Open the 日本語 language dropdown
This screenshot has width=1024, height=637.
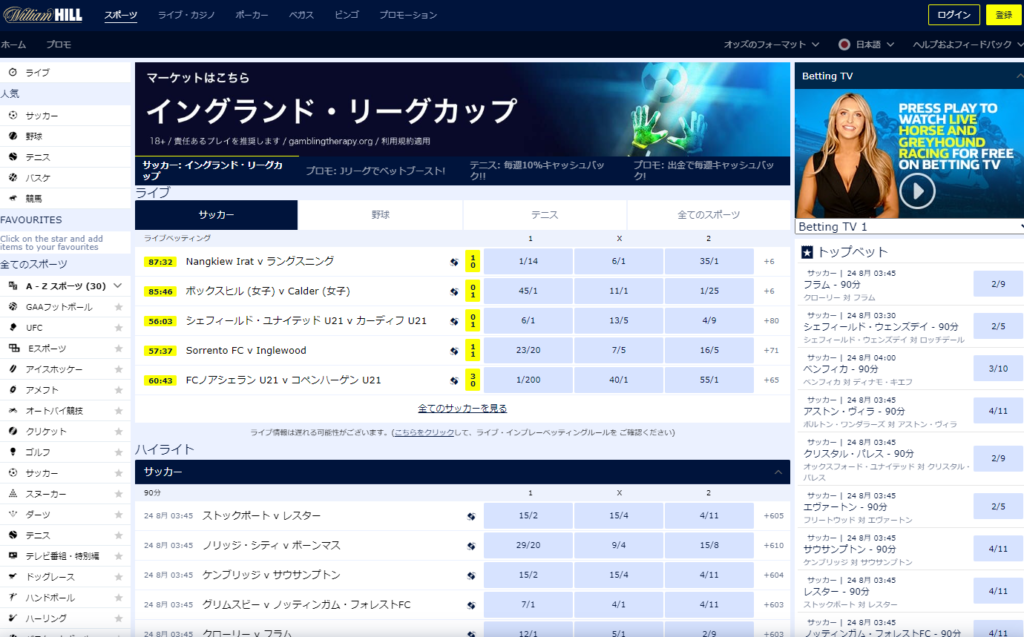(866, 44)
